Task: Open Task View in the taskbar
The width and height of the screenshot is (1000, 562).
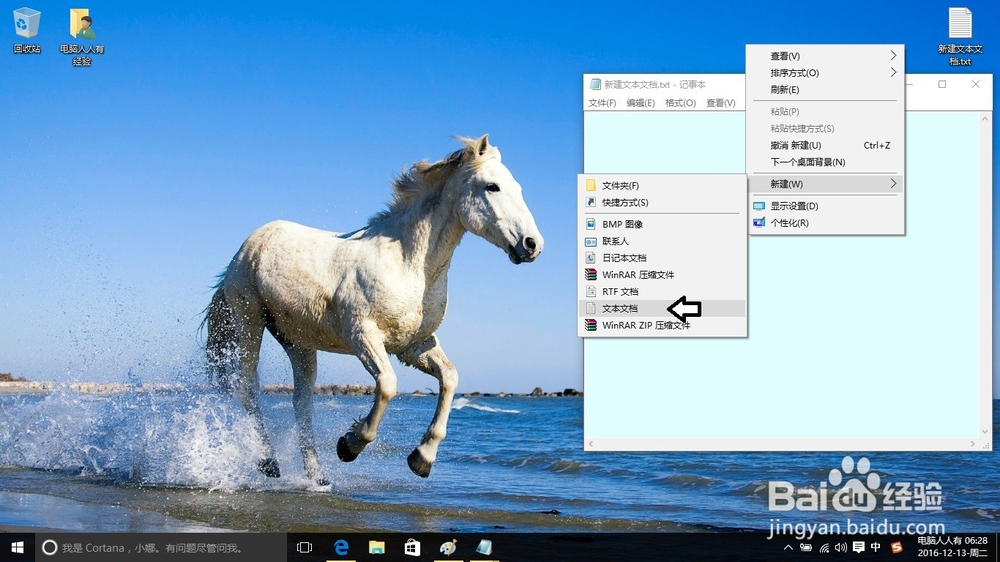Action: pos(305,547)
